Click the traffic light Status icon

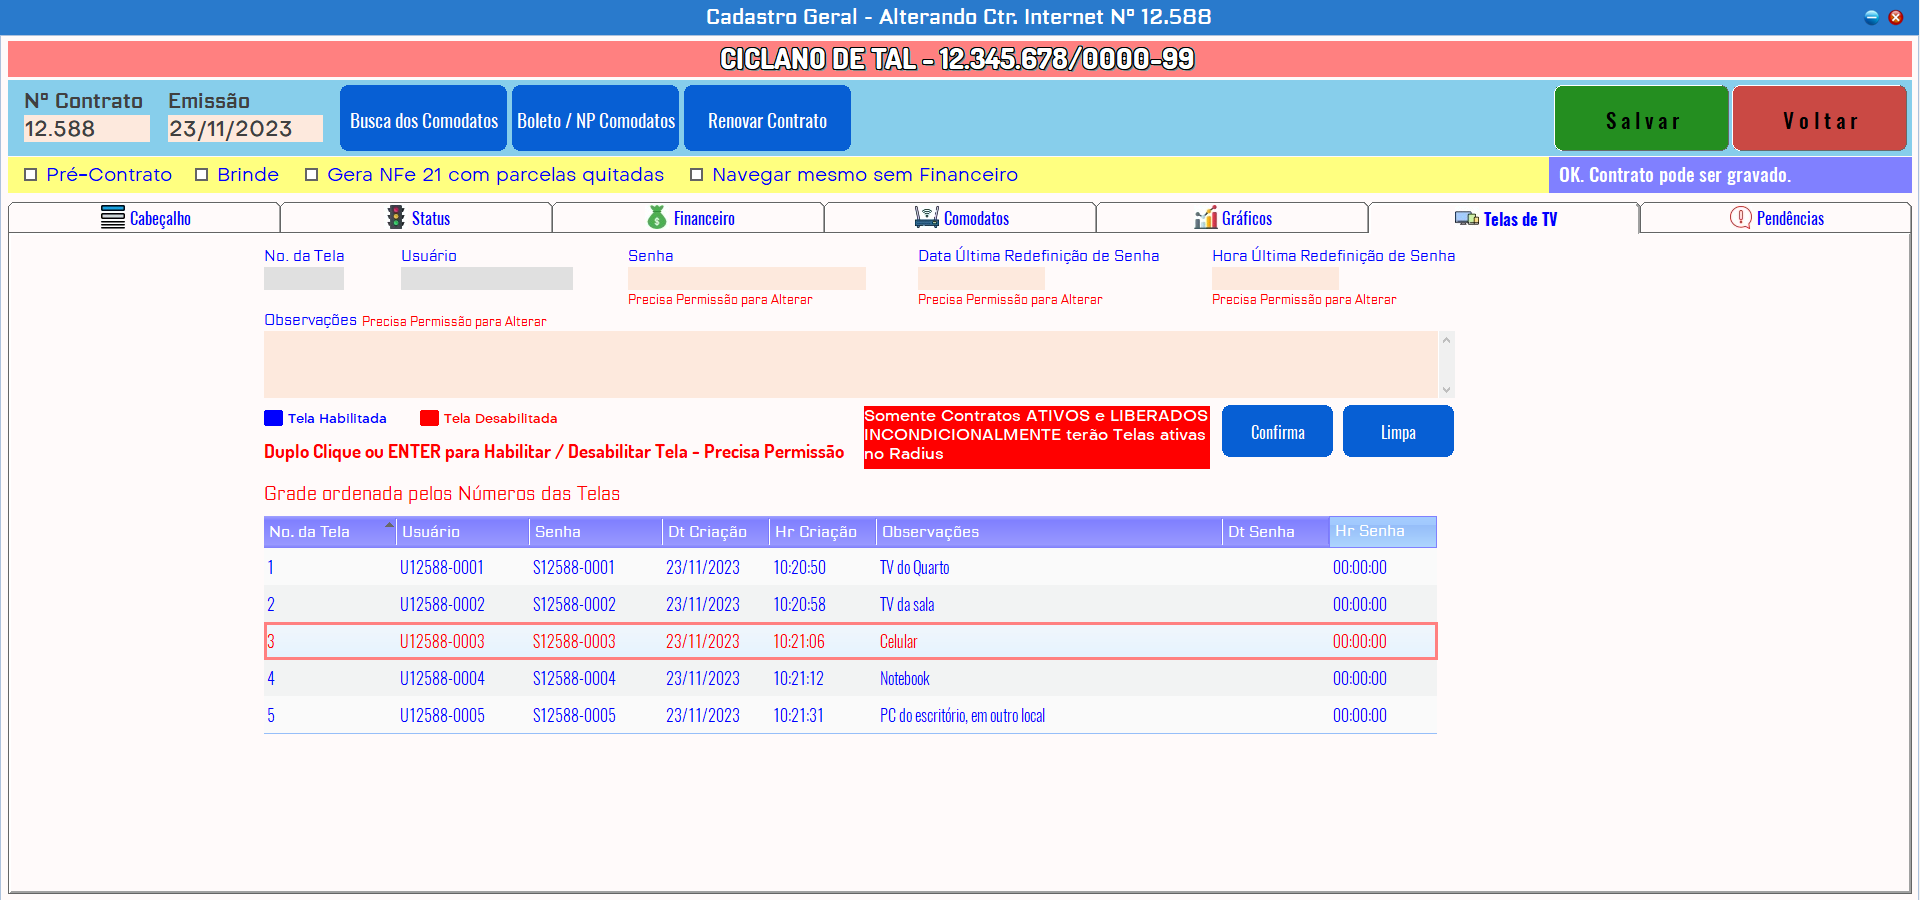point(396,218)
